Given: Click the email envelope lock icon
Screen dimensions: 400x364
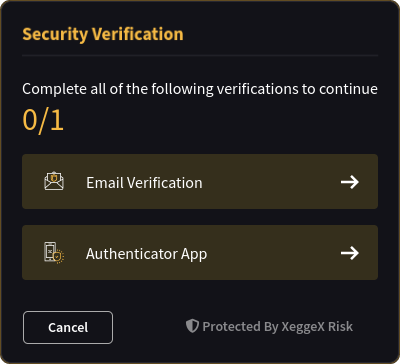Looking at the screenshot, I should pos(54,181).
